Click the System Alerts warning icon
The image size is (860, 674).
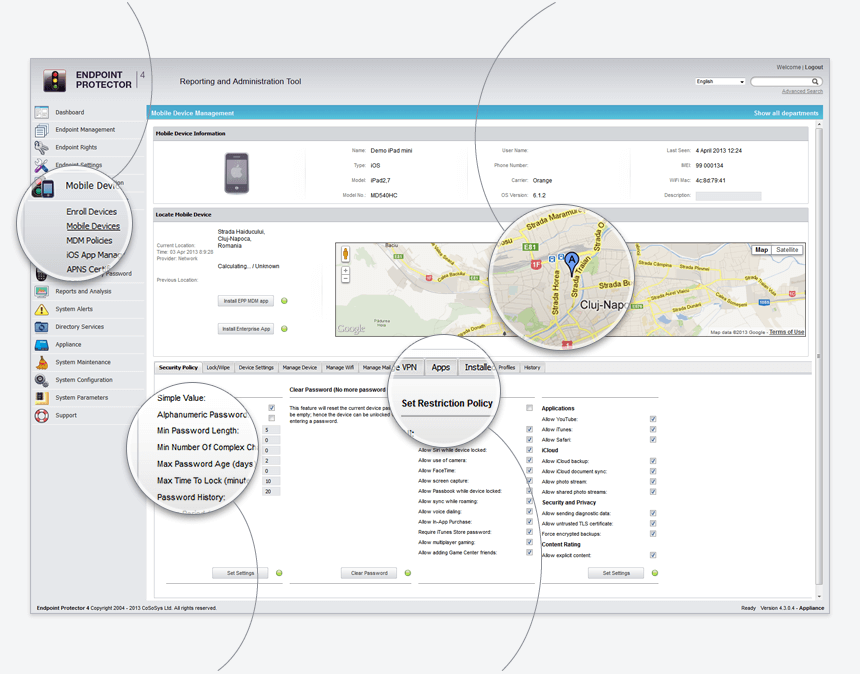click(x=42, y=309)
